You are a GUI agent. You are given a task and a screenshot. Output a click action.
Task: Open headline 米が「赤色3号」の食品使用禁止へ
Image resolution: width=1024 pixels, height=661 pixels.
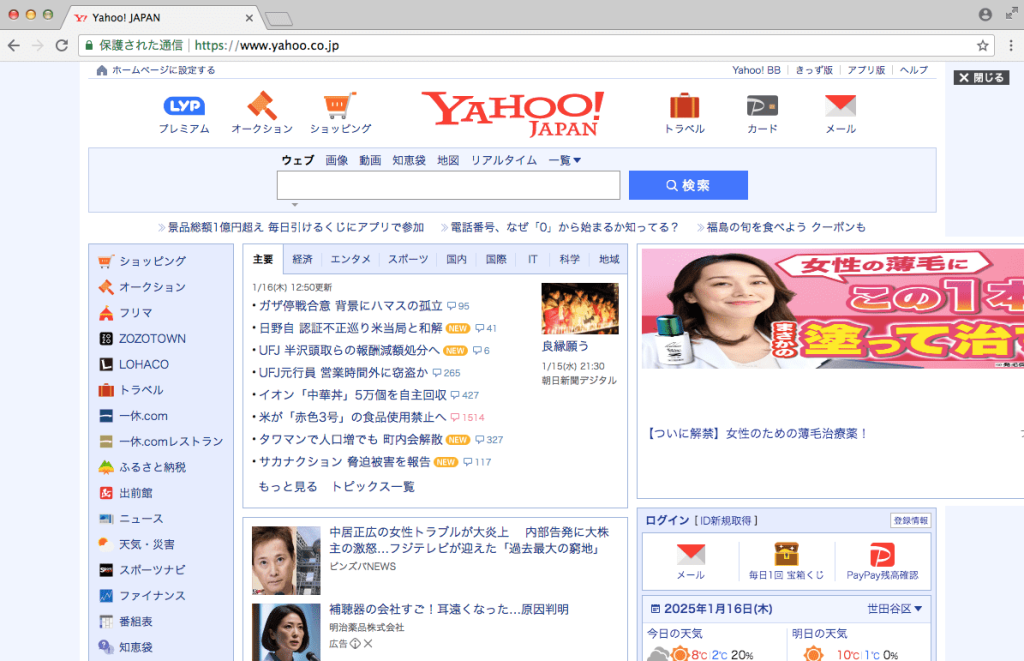[x=353, y=417]
